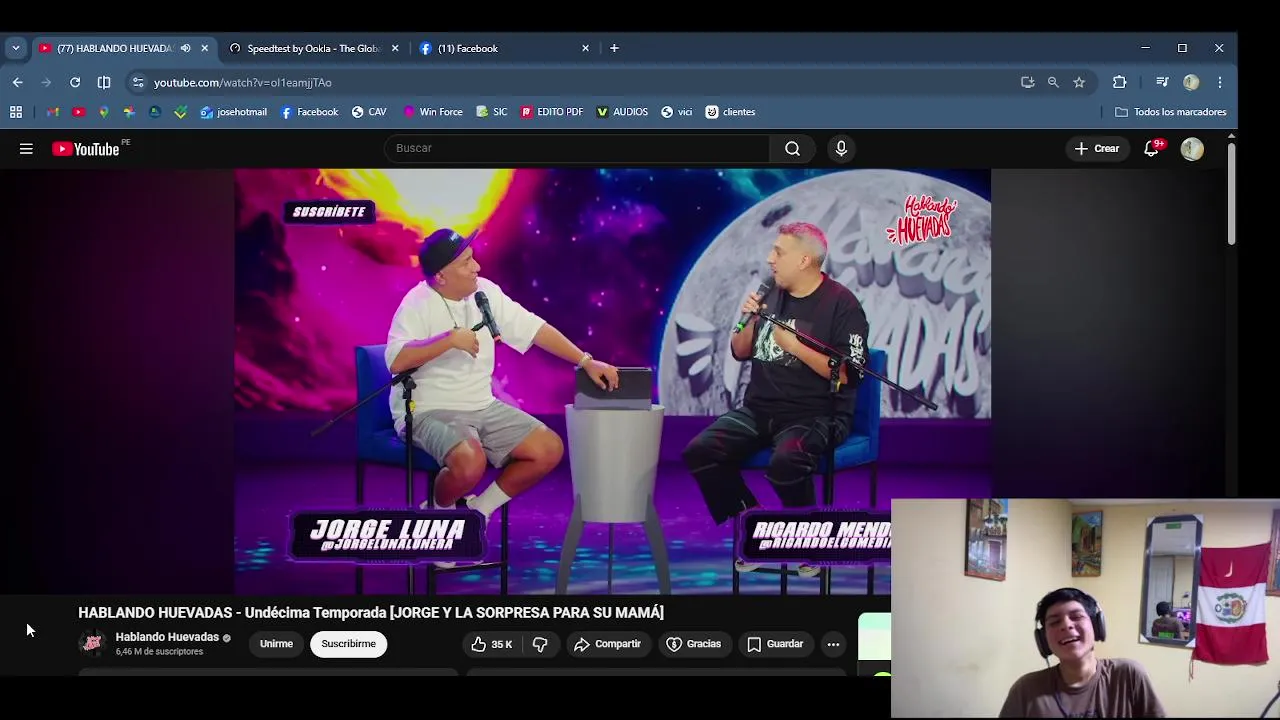Viewport: 1280px width, 720px height.
Task: Click the Crear create button
Action: coord(1096,149)
